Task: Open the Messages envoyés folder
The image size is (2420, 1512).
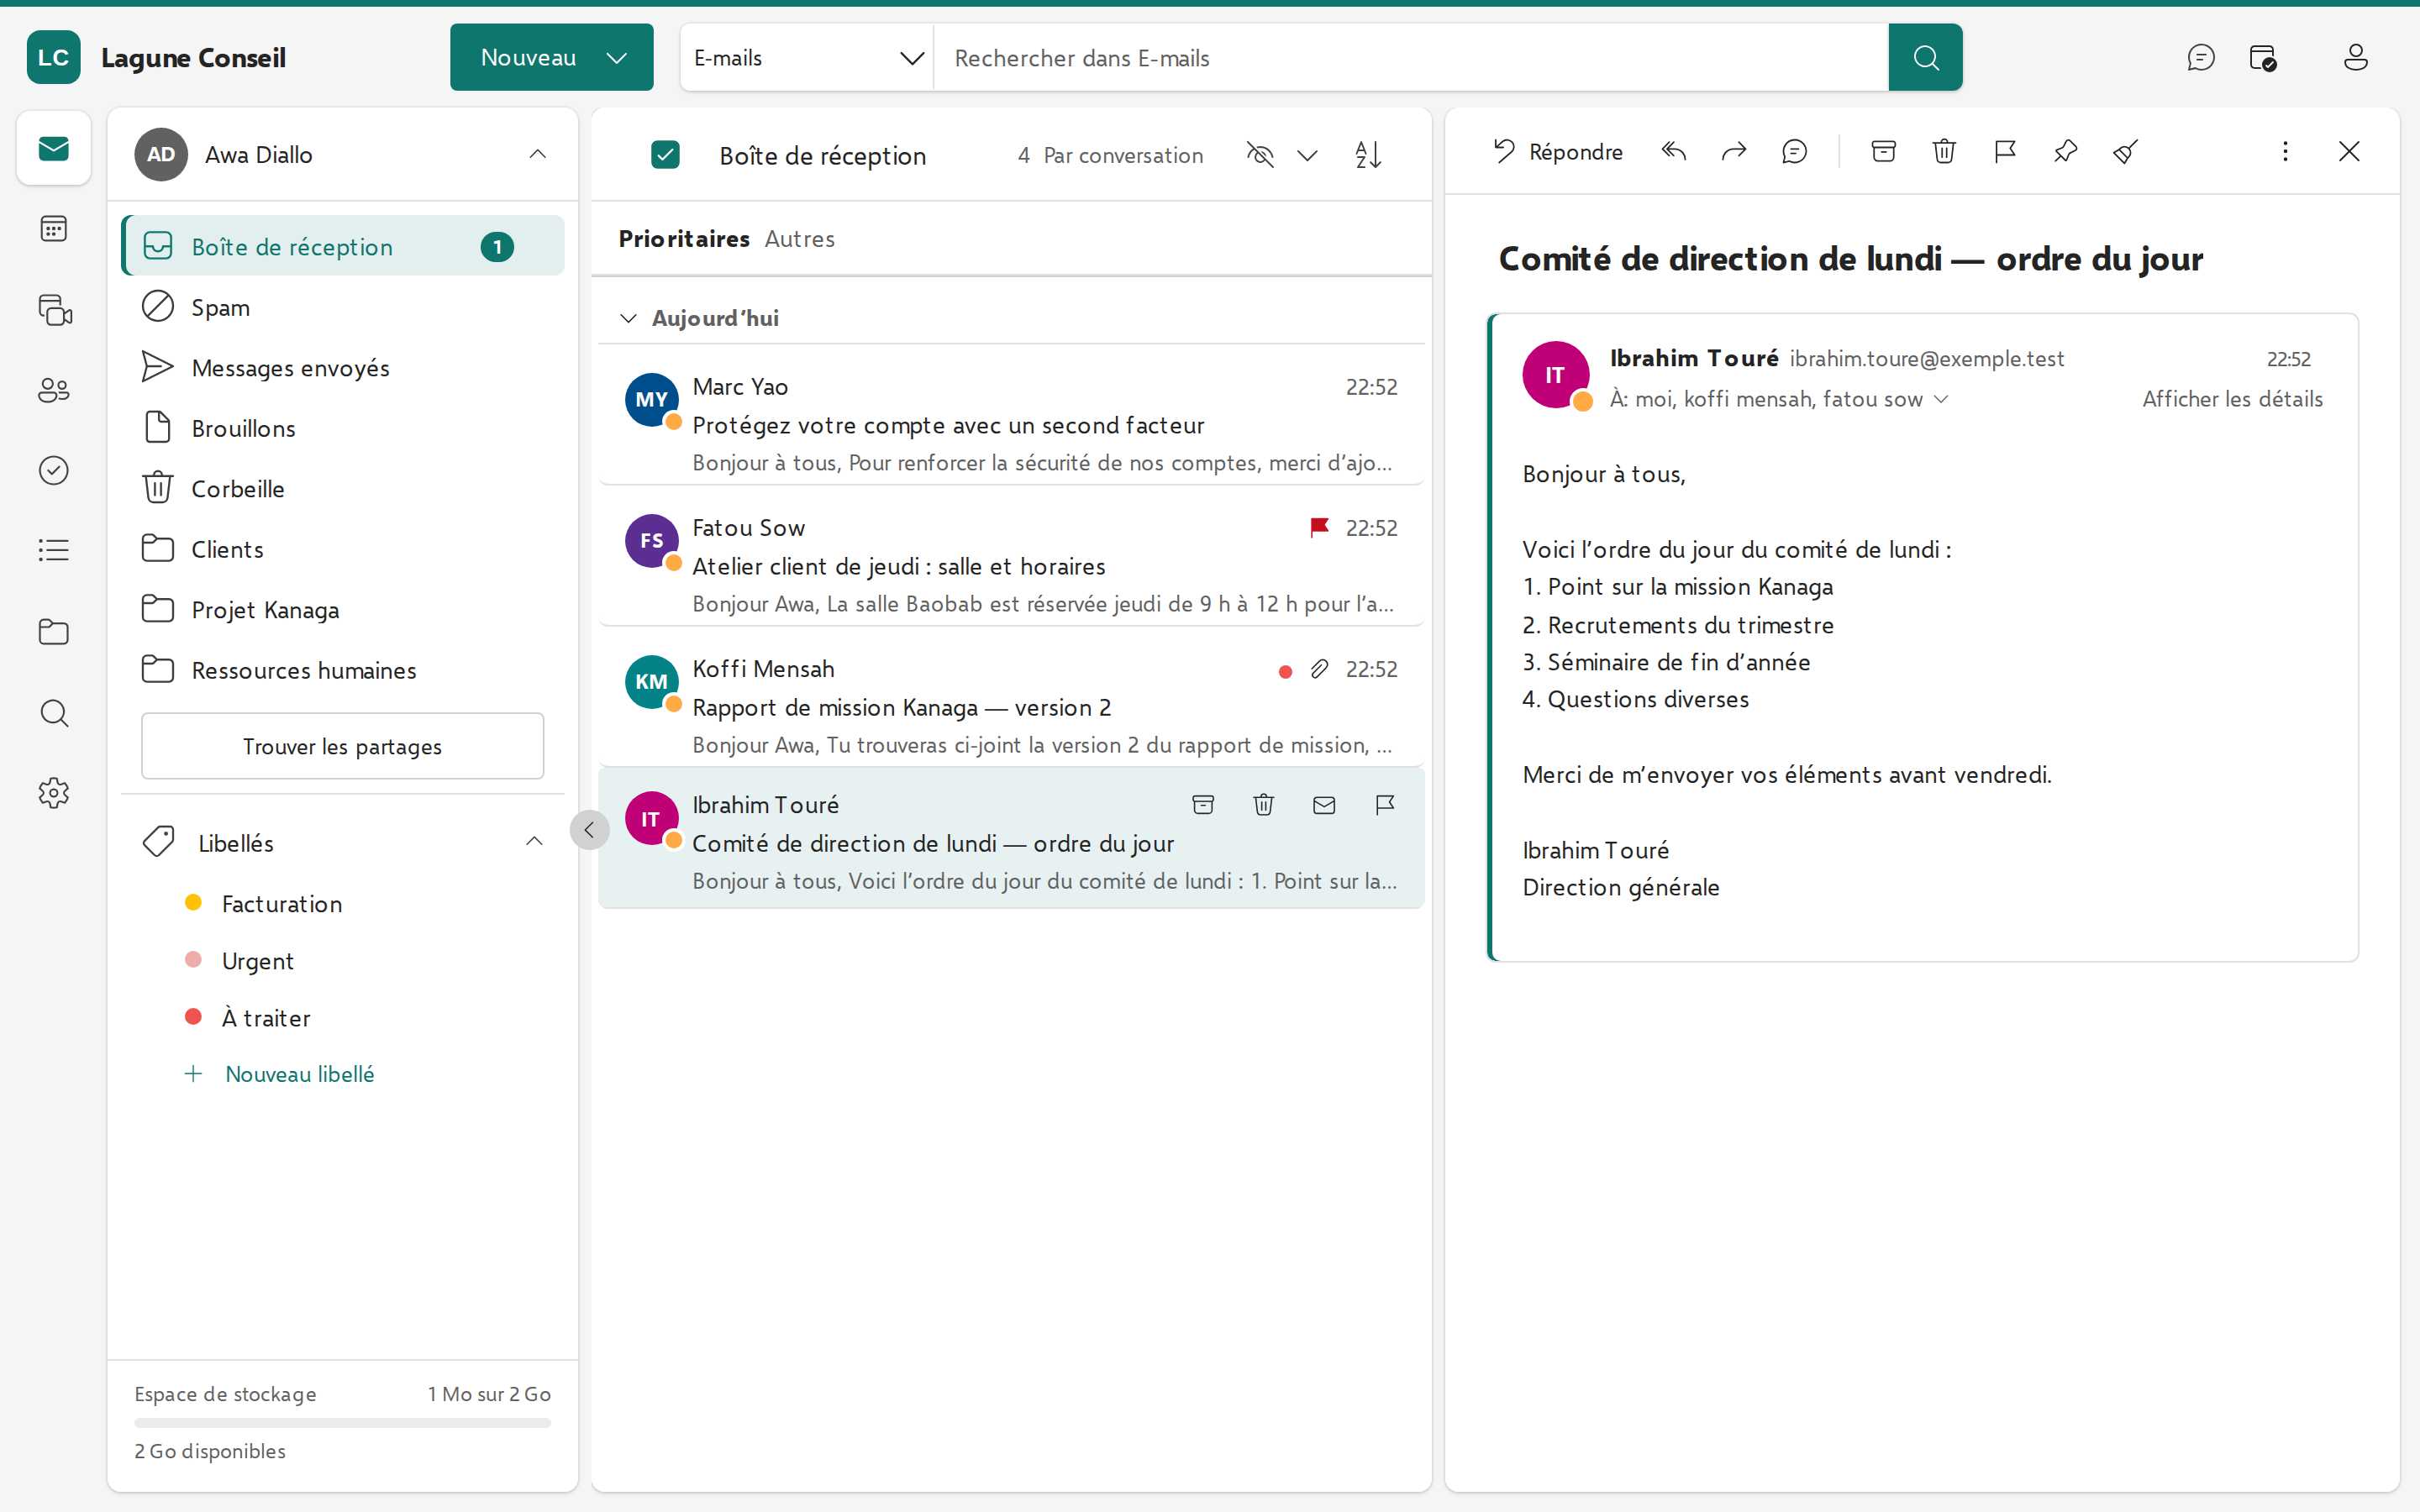Action: [343, 367]
